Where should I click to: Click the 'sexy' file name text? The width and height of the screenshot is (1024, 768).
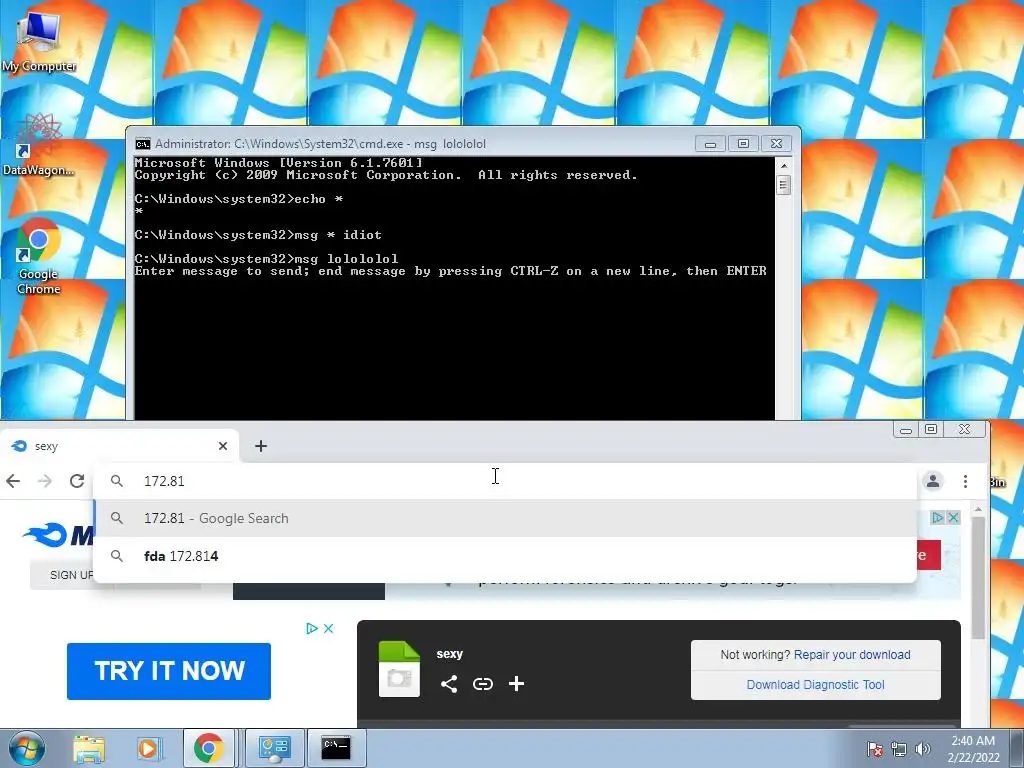[x=449, y=654]
